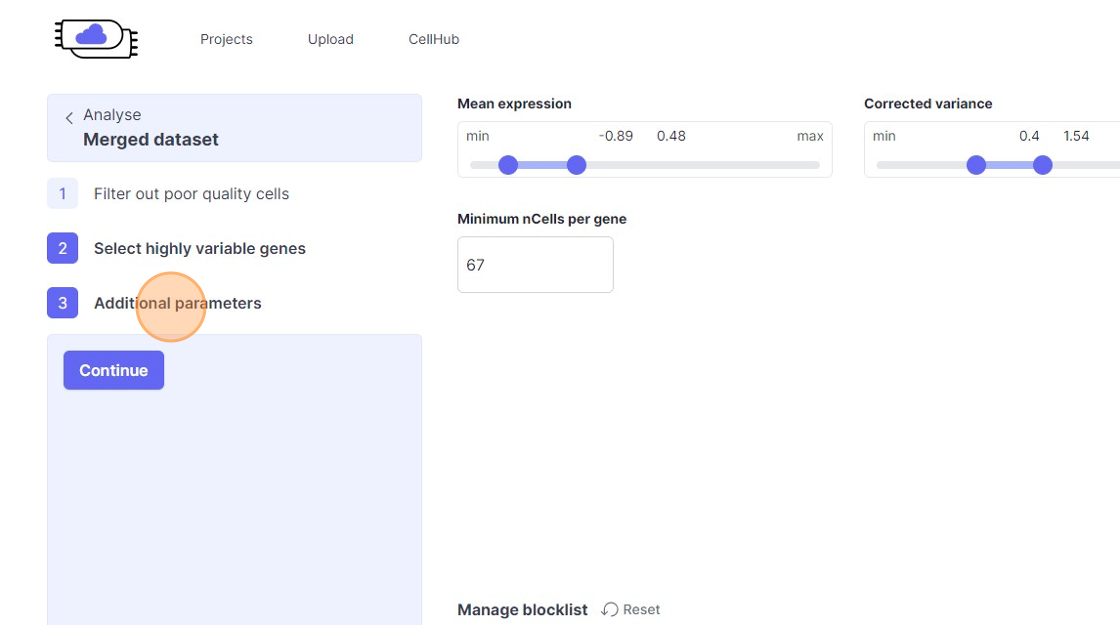The width and height of the screenshot is (1120, 625).
Task: Click the Reset arrow icon by blocklist
Action: coord(610,609)
